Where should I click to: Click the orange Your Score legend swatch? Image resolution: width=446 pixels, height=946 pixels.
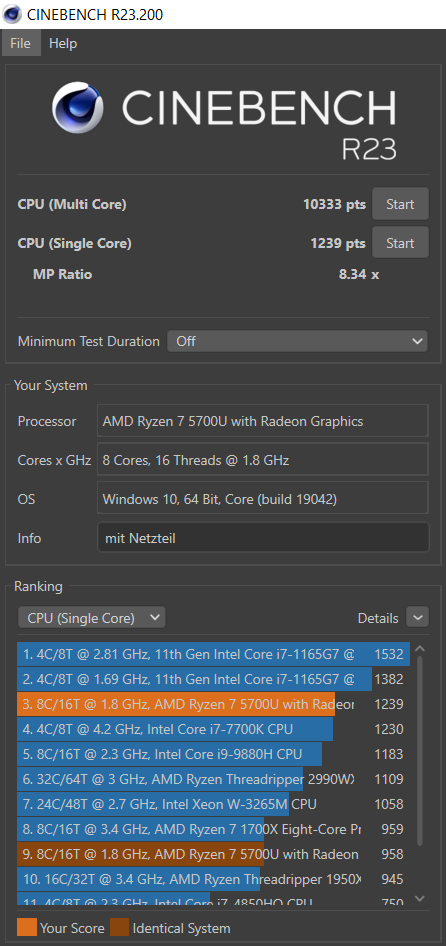click(x=27, y=927)
